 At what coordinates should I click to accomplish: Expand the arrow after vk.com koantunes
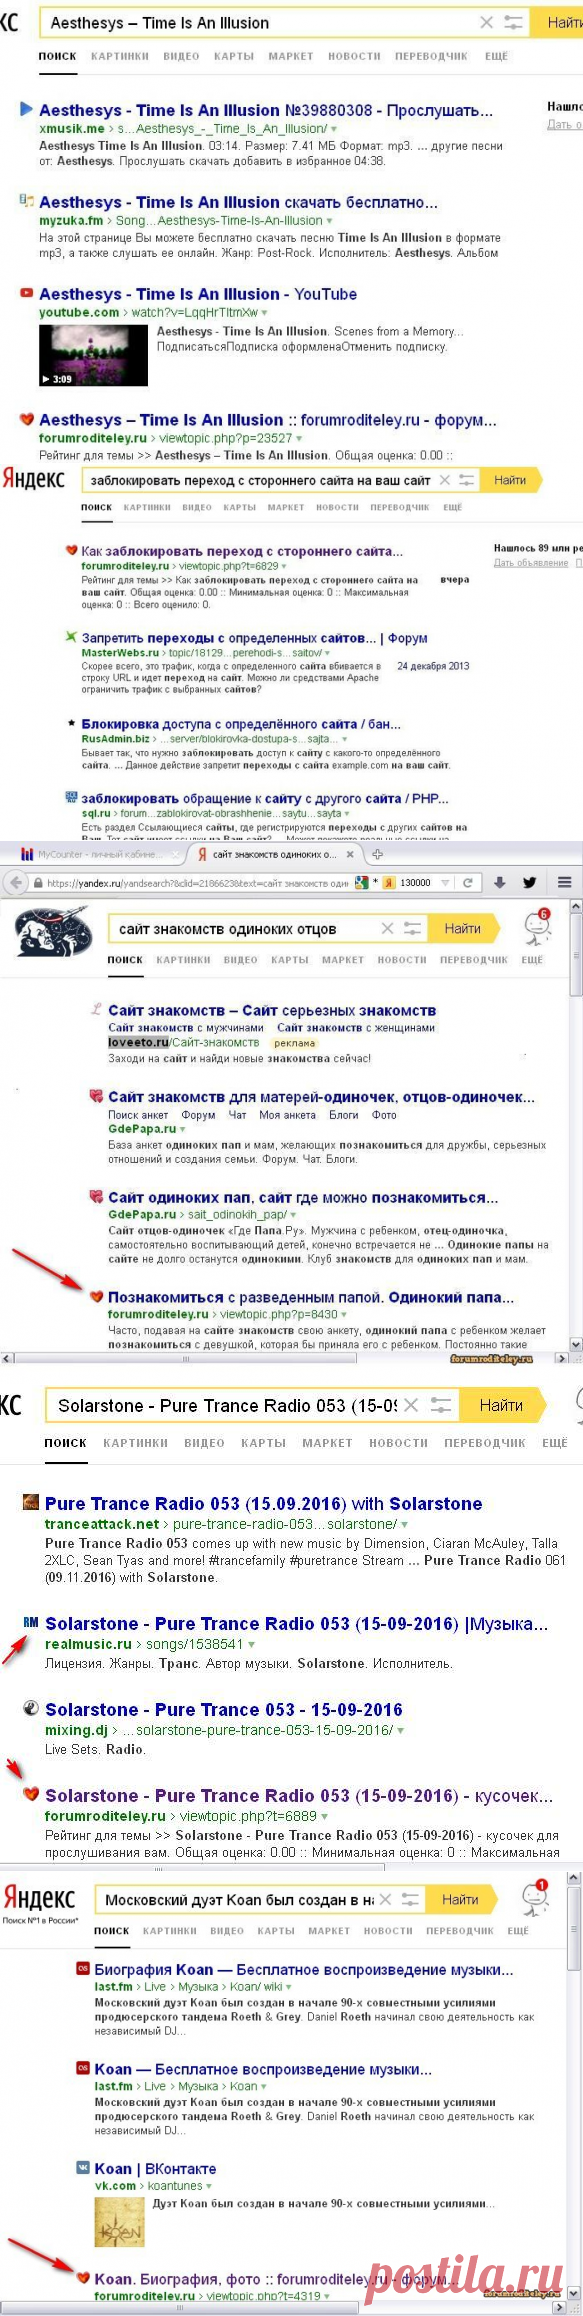coord(207,2186)
